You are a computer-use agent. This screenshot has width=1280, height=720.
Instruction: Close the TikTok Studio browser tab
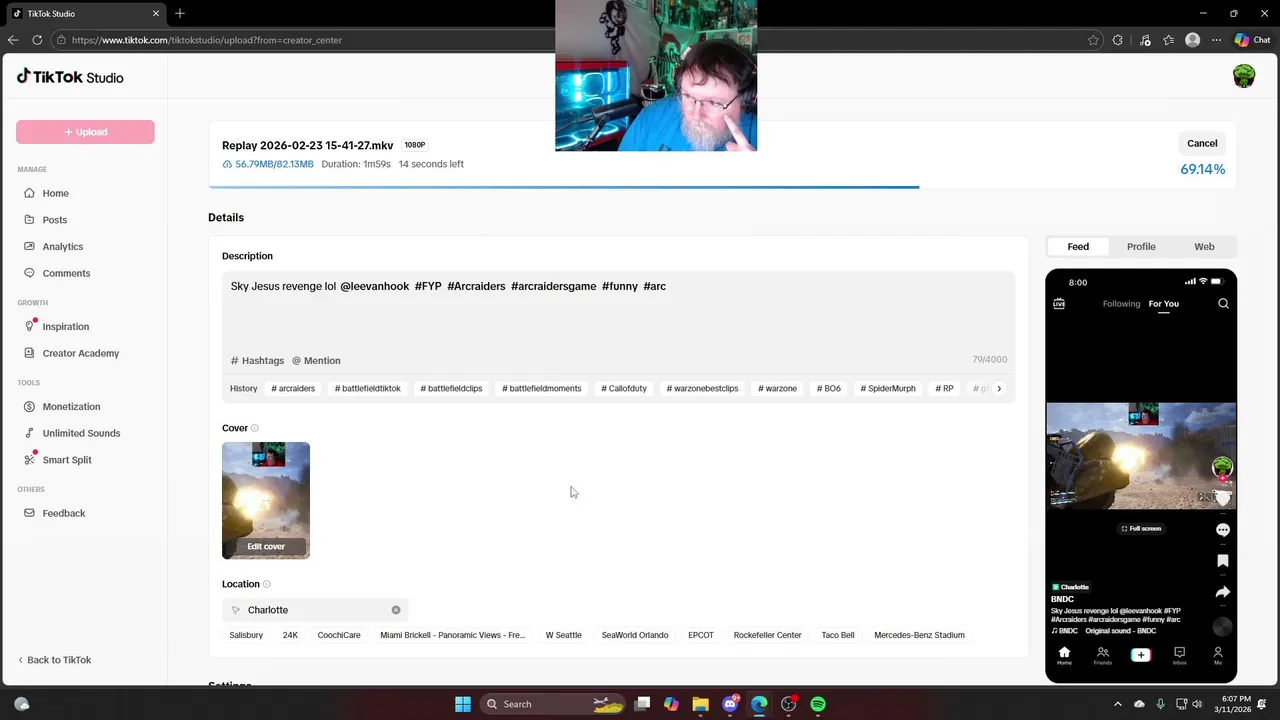[156, 14]
